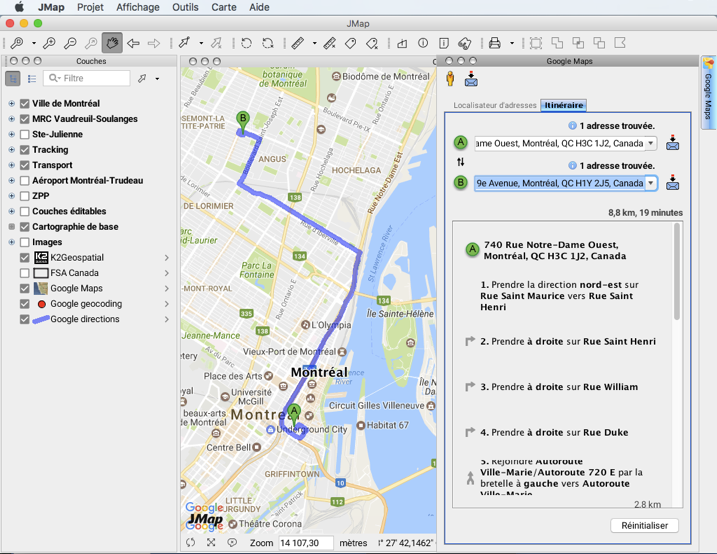
Task: Enable the Ste-Julienne layer
Action: click(25, 134)
